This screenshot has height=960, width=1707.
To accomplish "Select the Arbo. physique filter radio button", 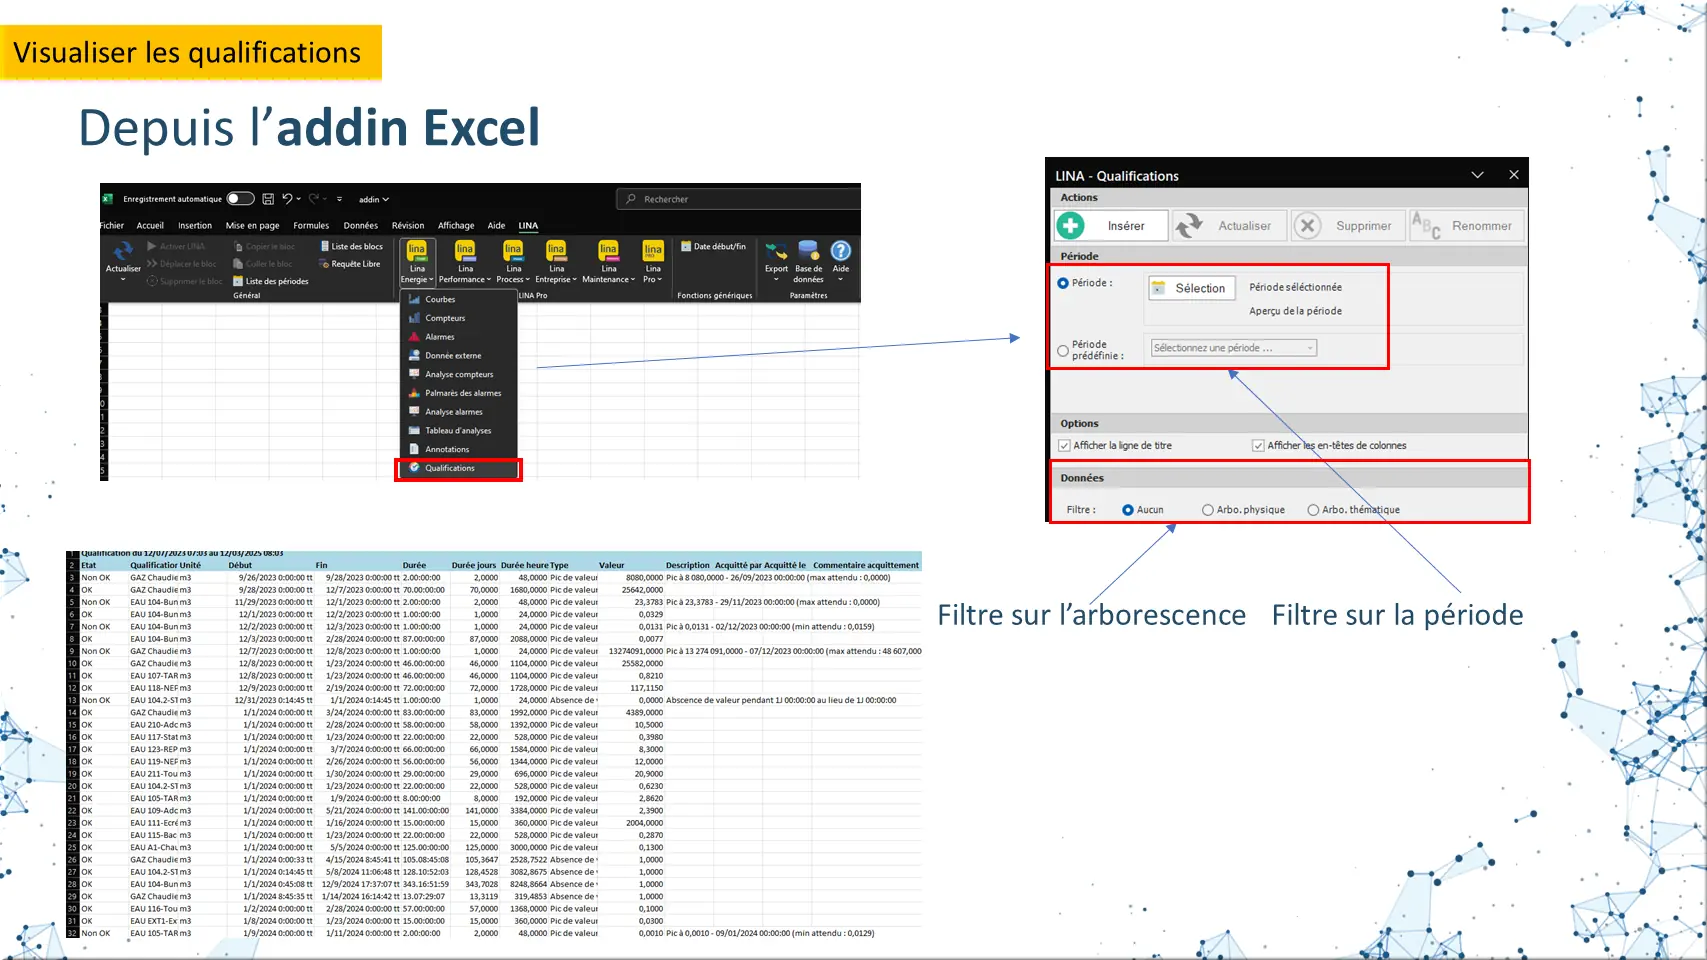I will 1208,510.
